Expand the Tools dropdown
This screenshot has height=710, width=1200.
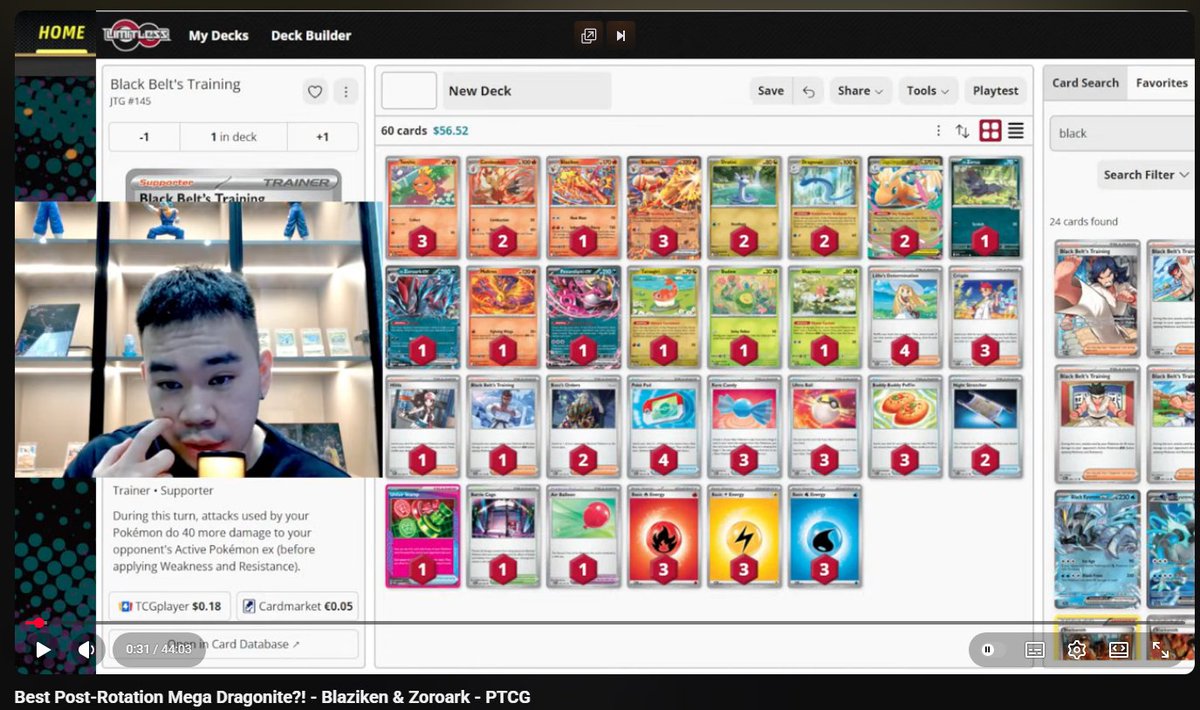coord(928,91)
